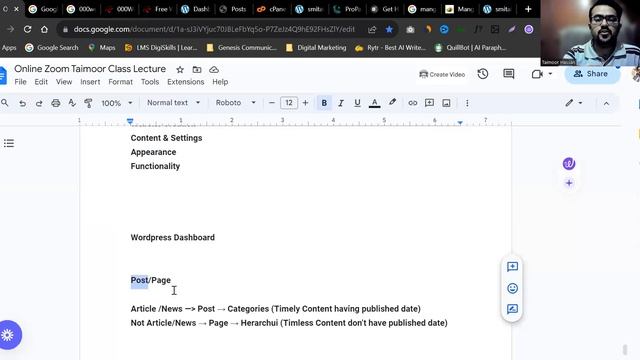This screenshot has width=640, height=360.
Task: Click the Create Video button
Action: (442, 74)
